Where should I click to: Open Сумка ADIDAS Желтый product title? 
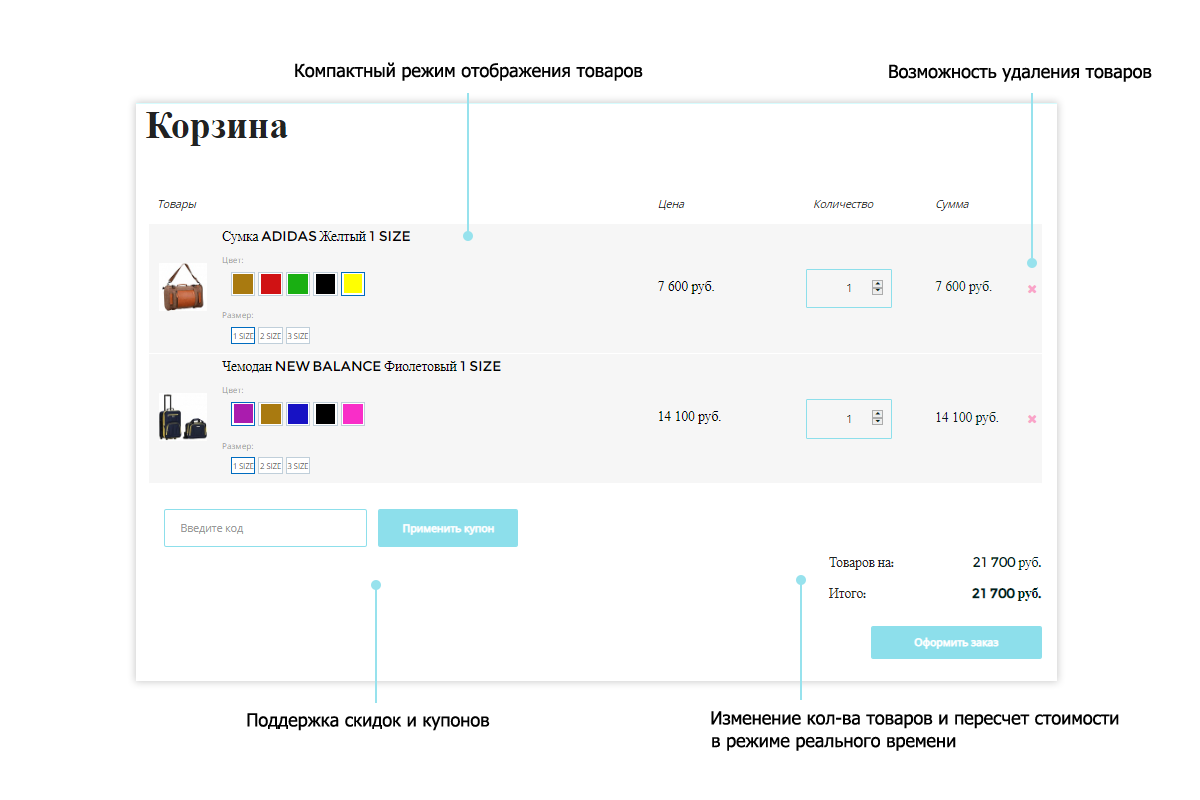pyautogui.click(x=316, y=237)
